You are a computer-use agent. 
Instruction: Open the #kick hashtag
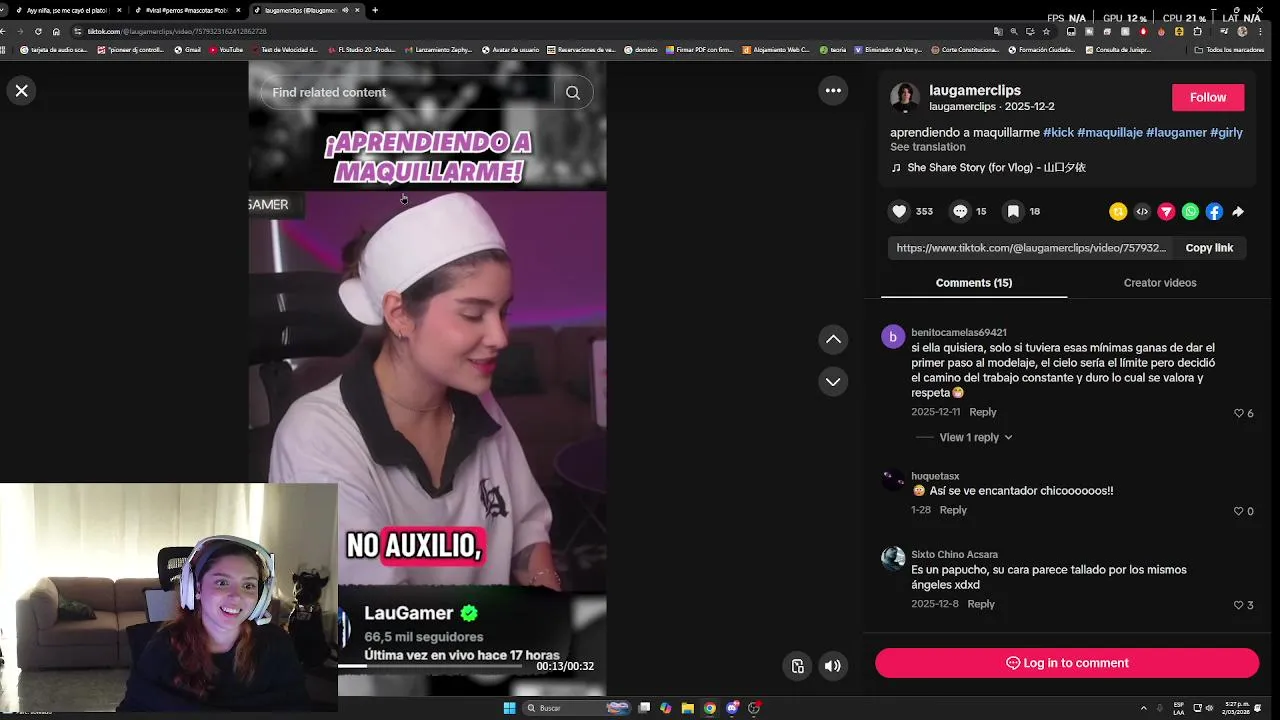[x=1058, y=132]
